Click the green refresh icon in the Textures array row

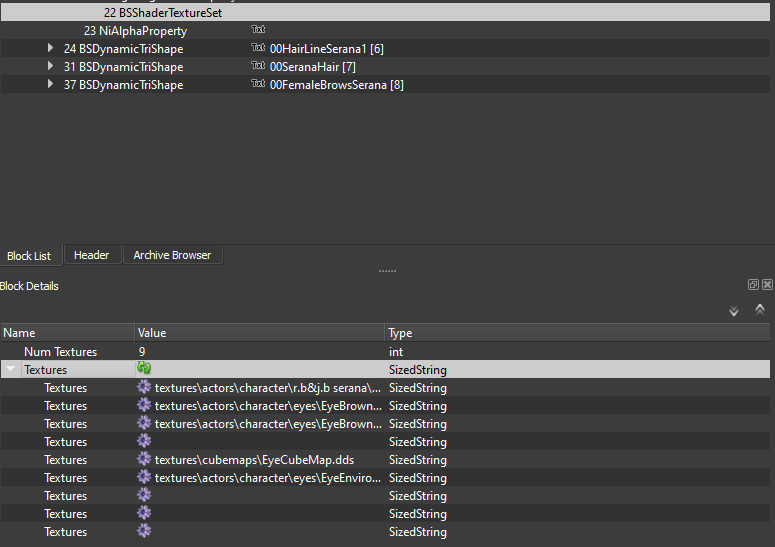coord(144,368)
